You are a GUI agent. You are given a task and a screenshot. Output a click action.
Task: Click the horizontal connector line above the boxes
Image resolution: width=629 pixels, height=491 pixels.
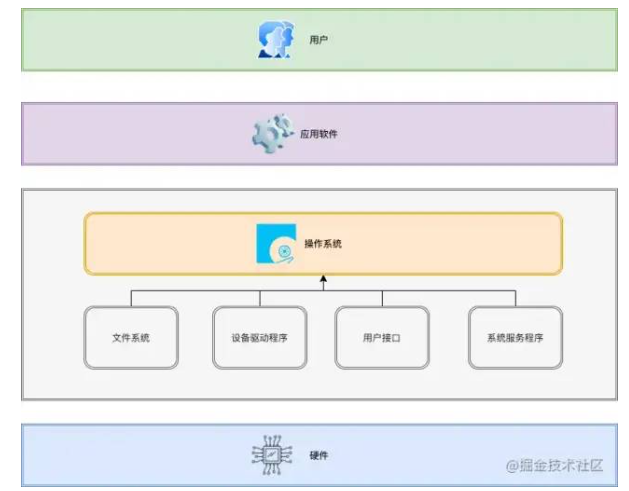(200, 291)
